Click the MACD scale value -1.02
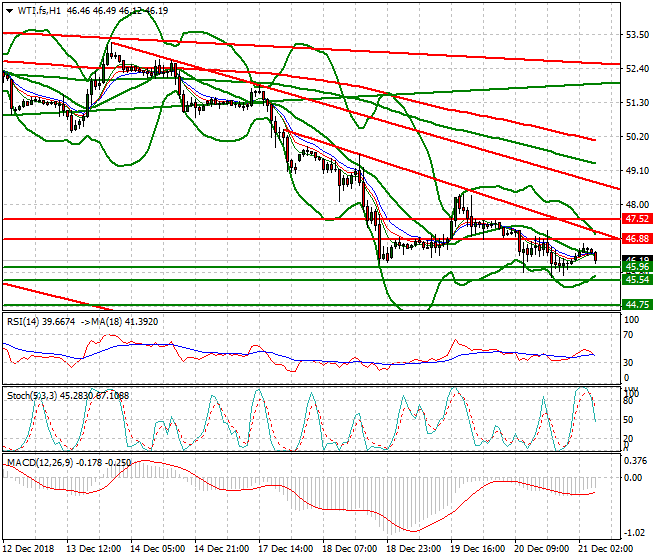 click(635, 533)
